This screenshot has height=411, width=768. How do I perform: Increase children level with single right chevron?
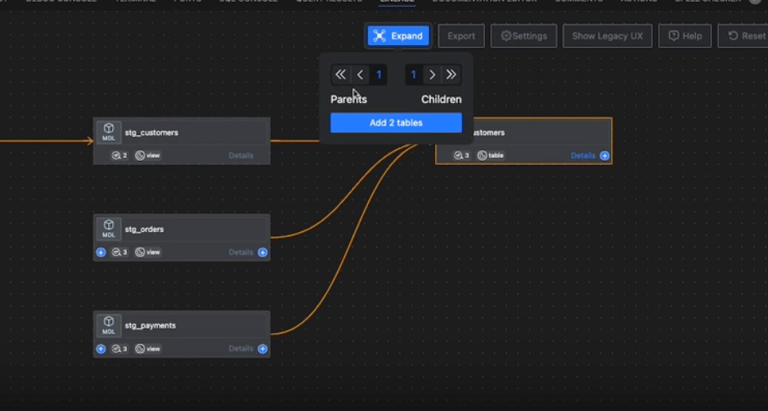(x=432, y=74)
